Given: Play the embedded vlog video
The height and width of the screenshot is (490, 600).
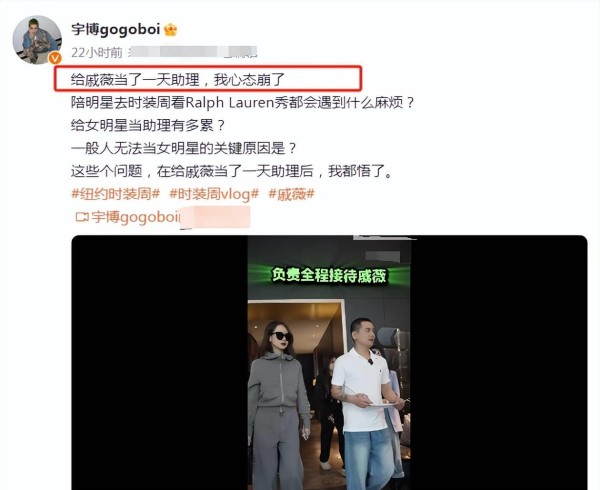Looking at the screenshot, I should pyautogui.click(x=329, y=363).
